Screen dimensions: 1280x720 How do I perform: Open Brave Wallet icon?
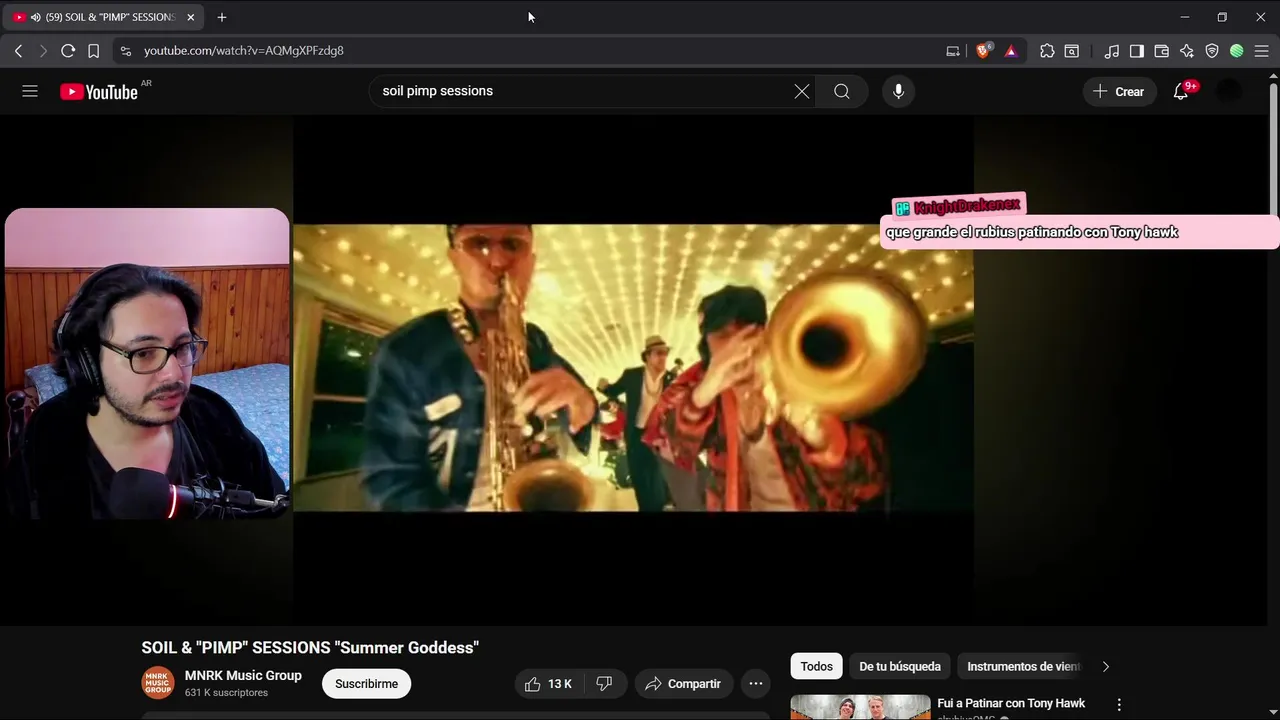pos(1162,51)
